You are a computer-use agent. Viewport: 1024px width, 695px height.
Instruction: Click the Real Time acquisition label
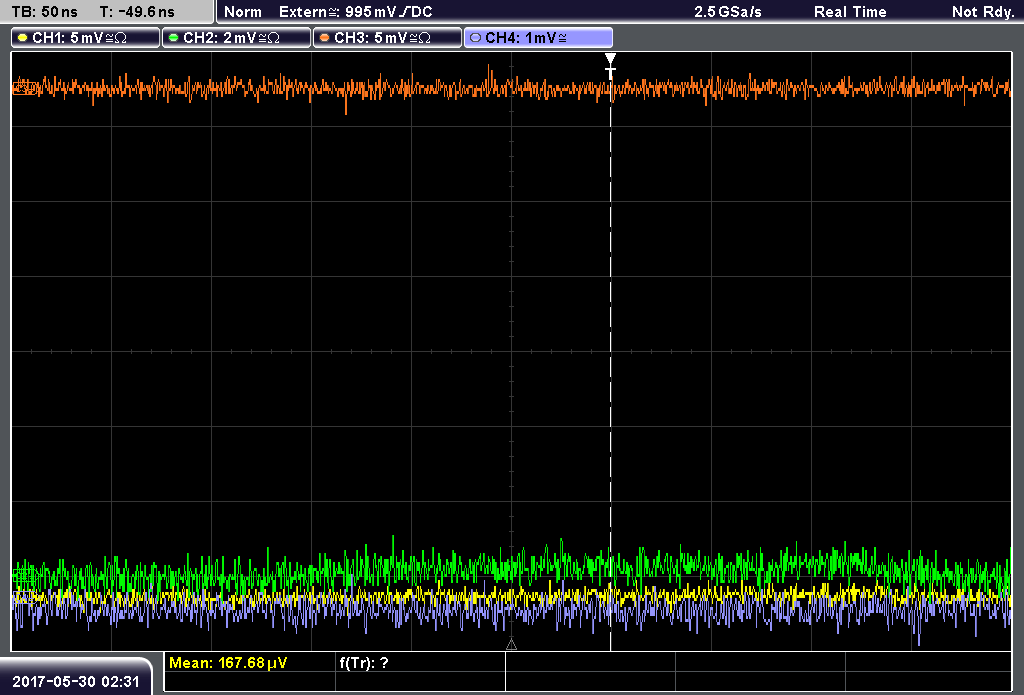pos(850,12)
